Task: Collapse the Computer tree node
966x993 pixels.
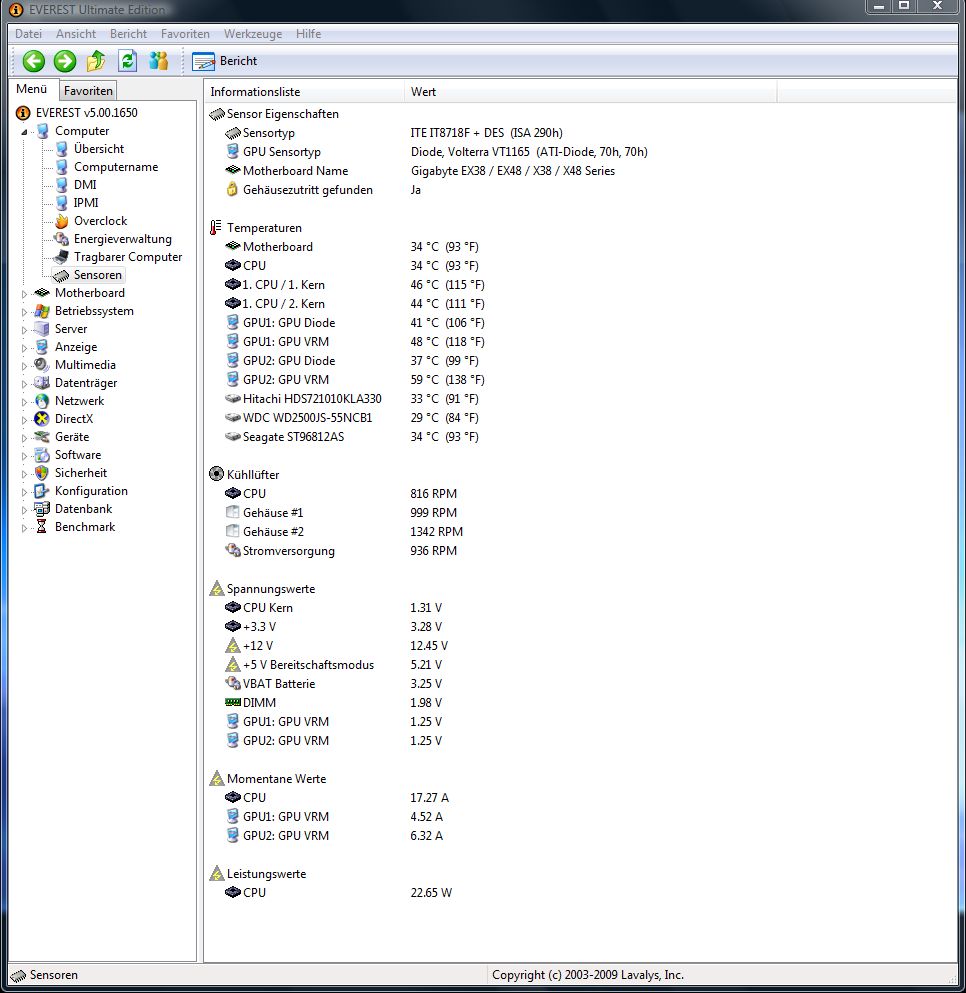Action: pyautogui.click(x=24, y=132)
